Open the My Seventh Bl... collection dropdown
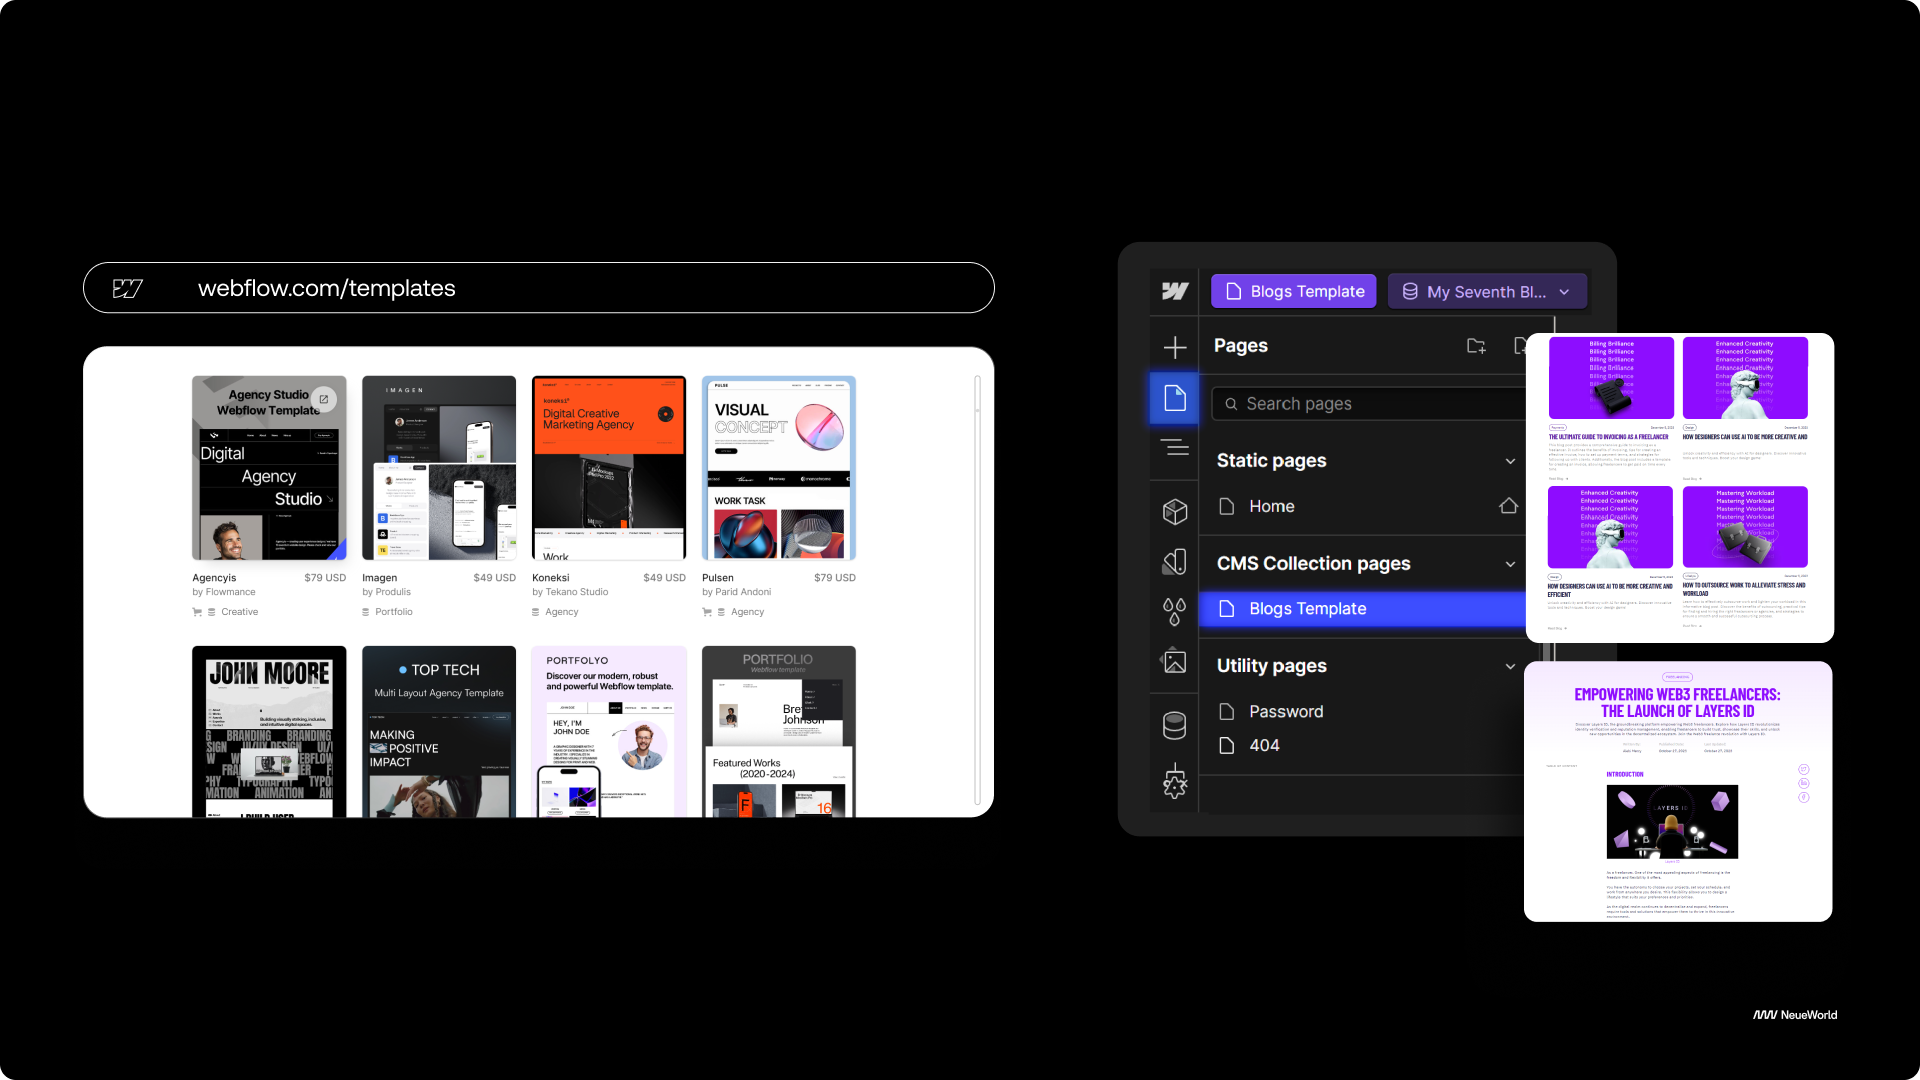1920x1080 pixels. click(1487, 291)
